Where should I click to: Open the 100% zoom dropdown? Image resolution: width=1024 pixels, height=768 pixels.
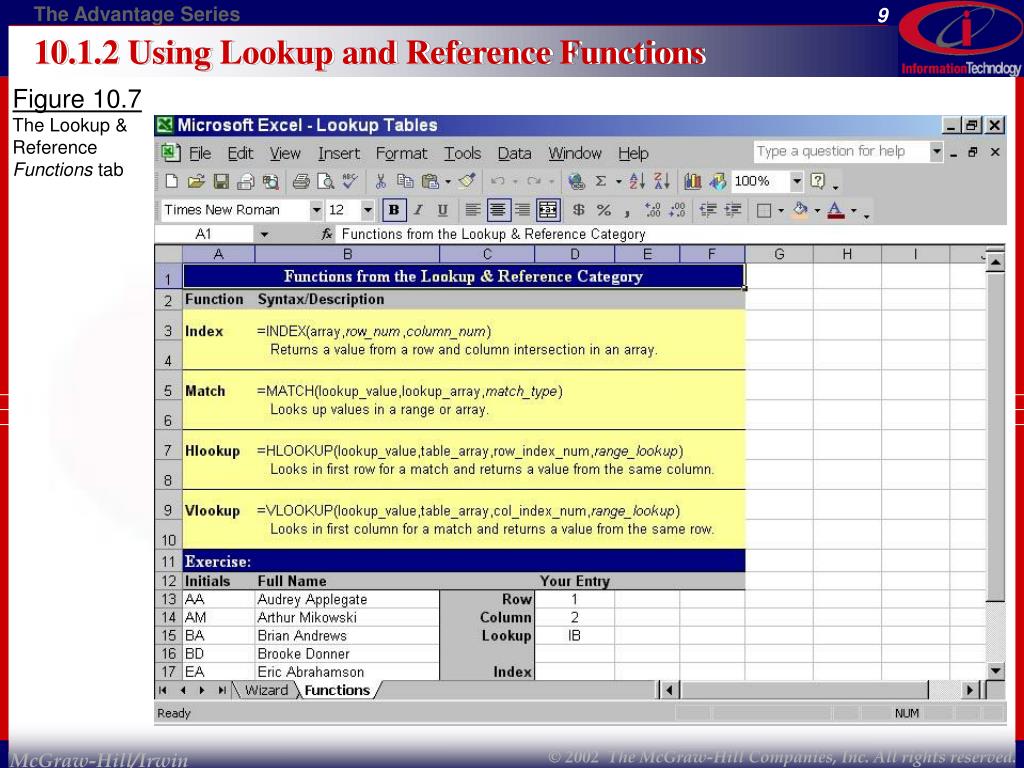(797, 182)
